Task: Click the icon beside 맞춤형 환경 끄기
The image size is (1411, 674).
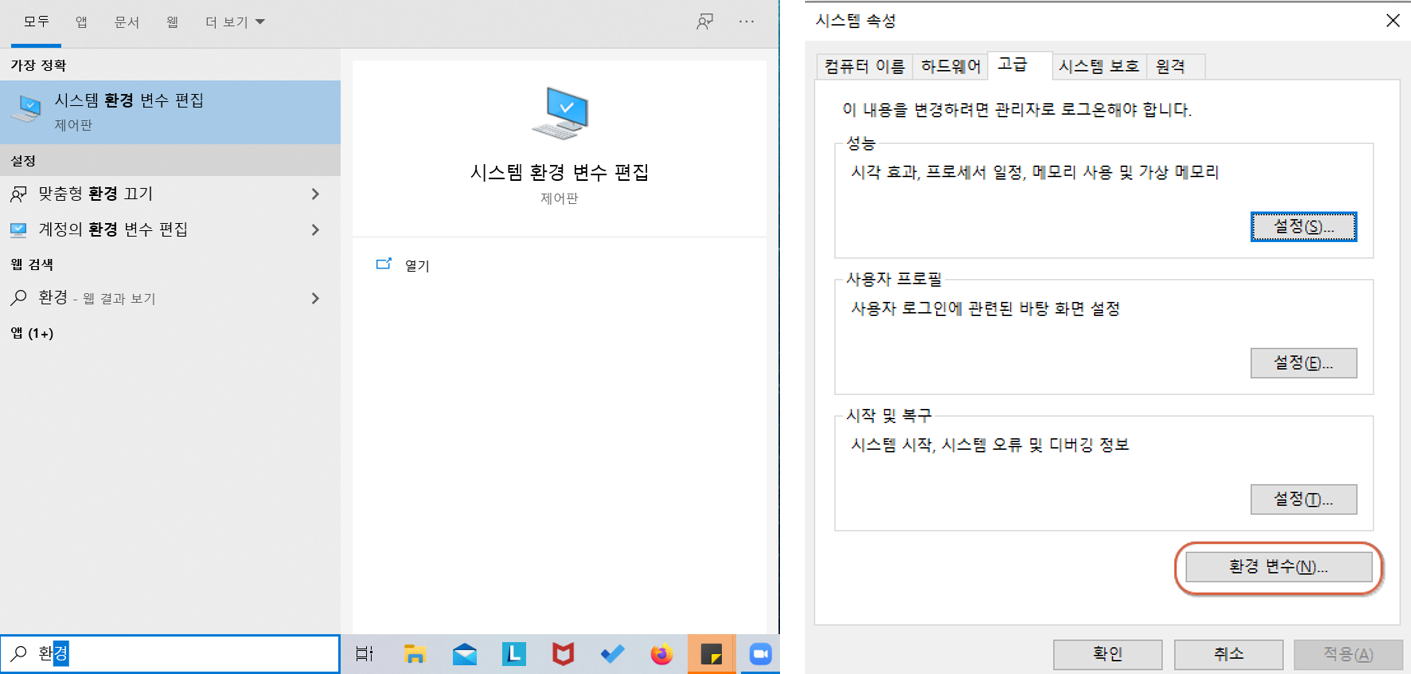Action: (x=19, y=194)
